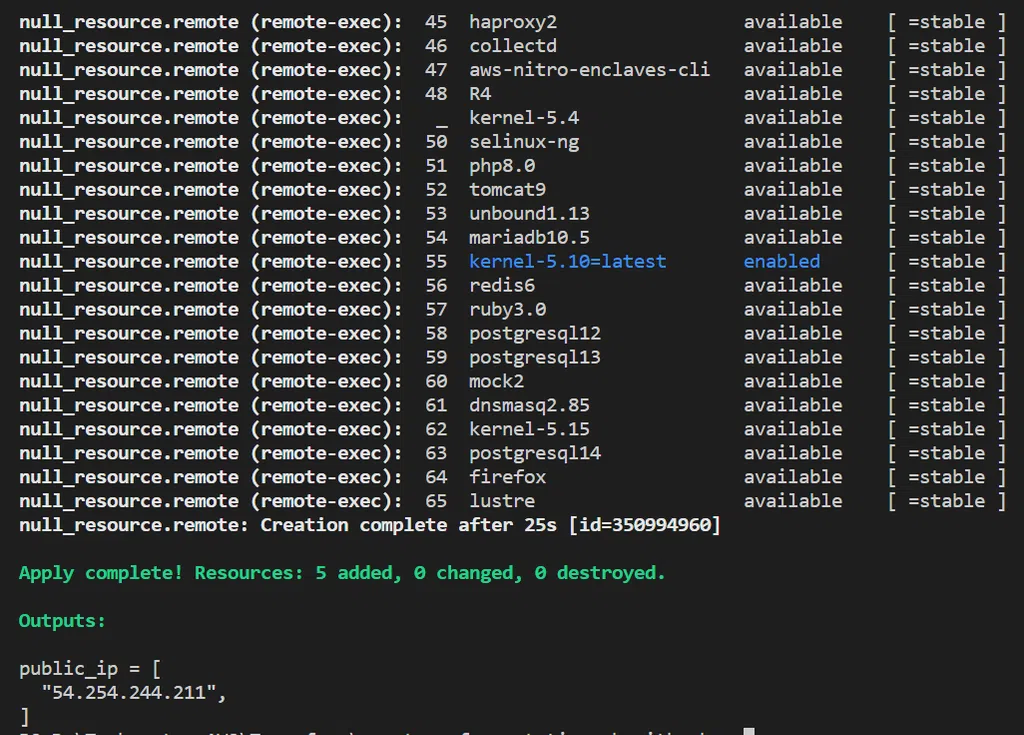Click the mariadb10.5 package name
This screenshot has height=735, width=1024.
click(529, 237)
